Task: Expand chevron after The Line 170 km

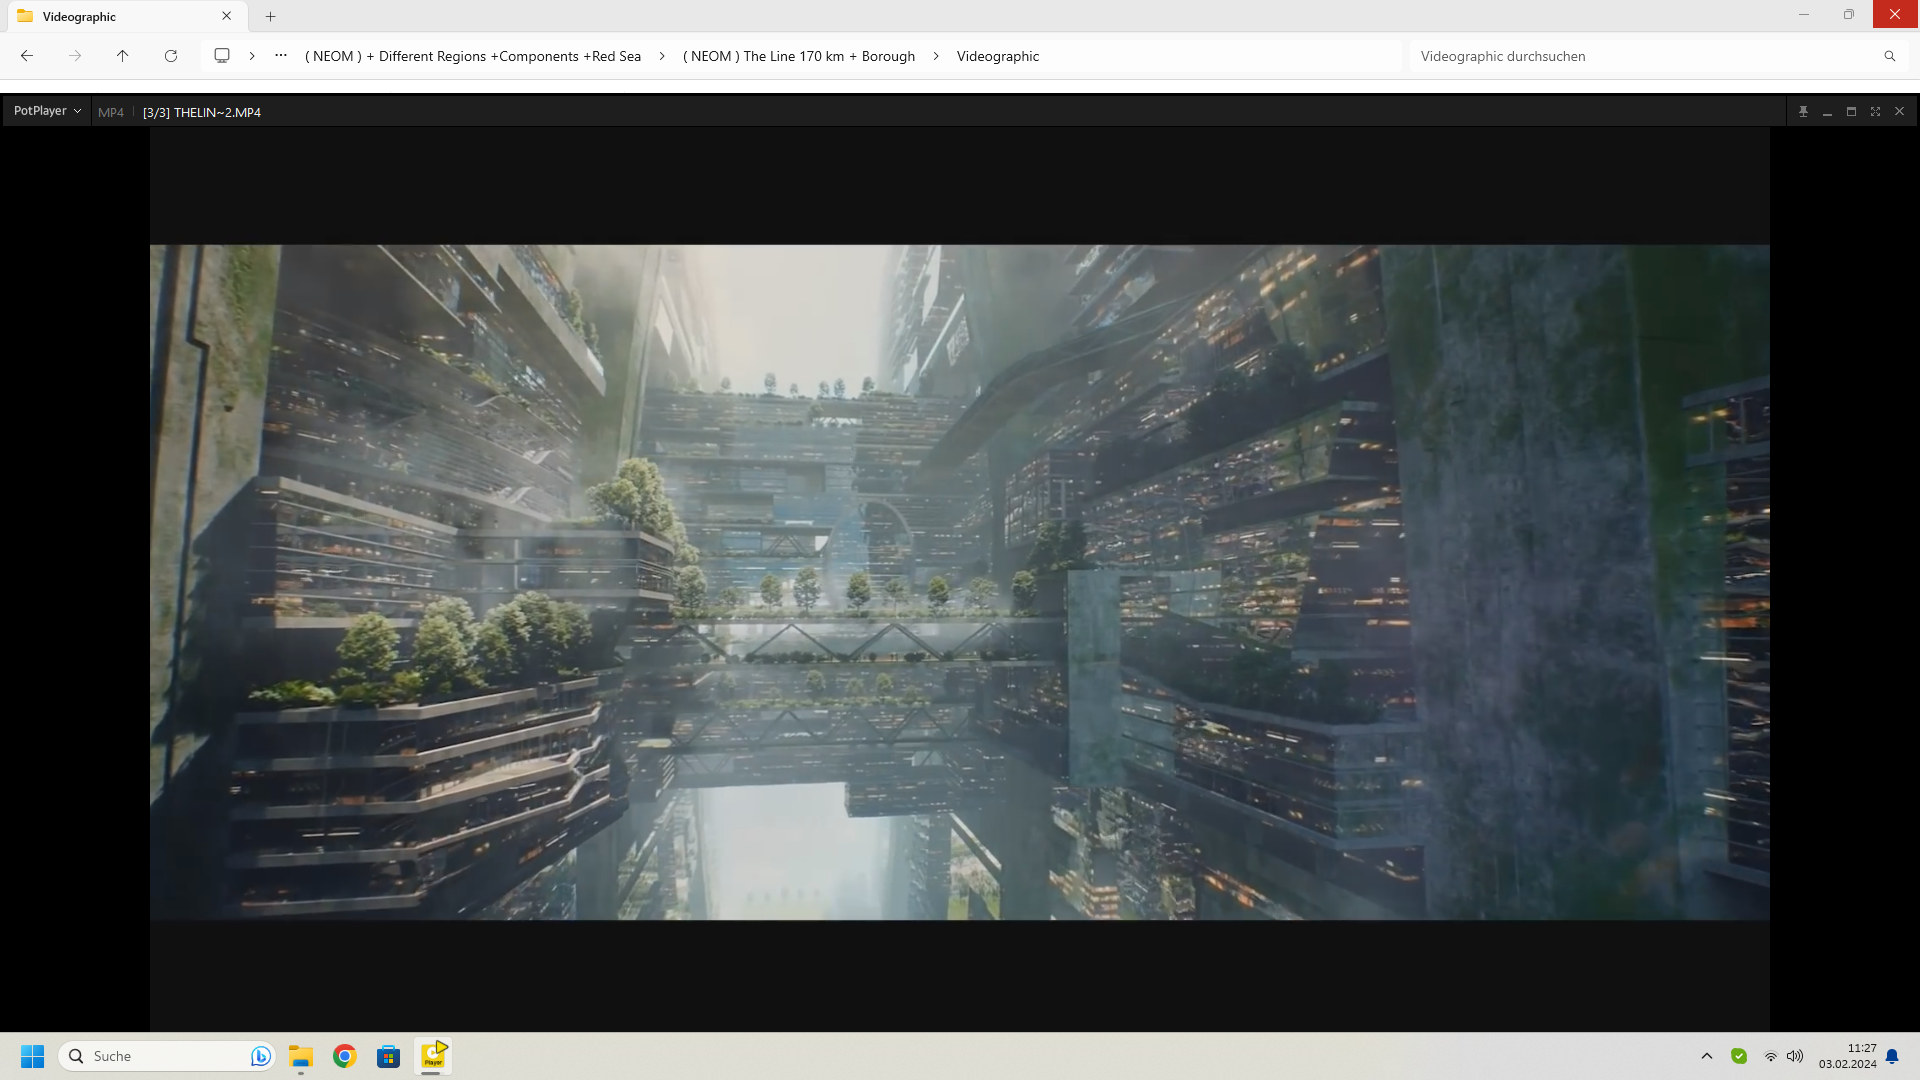Action: [x=936, y=56]
